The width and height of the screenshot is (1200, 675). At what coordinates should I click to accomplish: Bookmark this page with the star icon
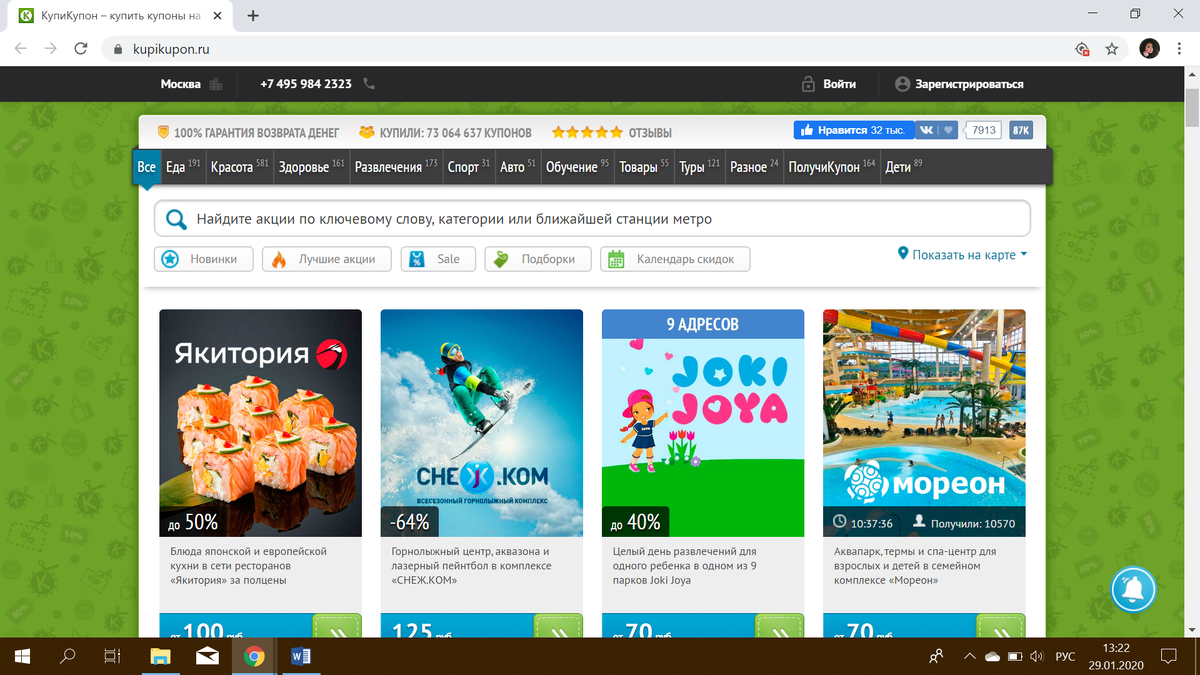[x=1111, y=48]
